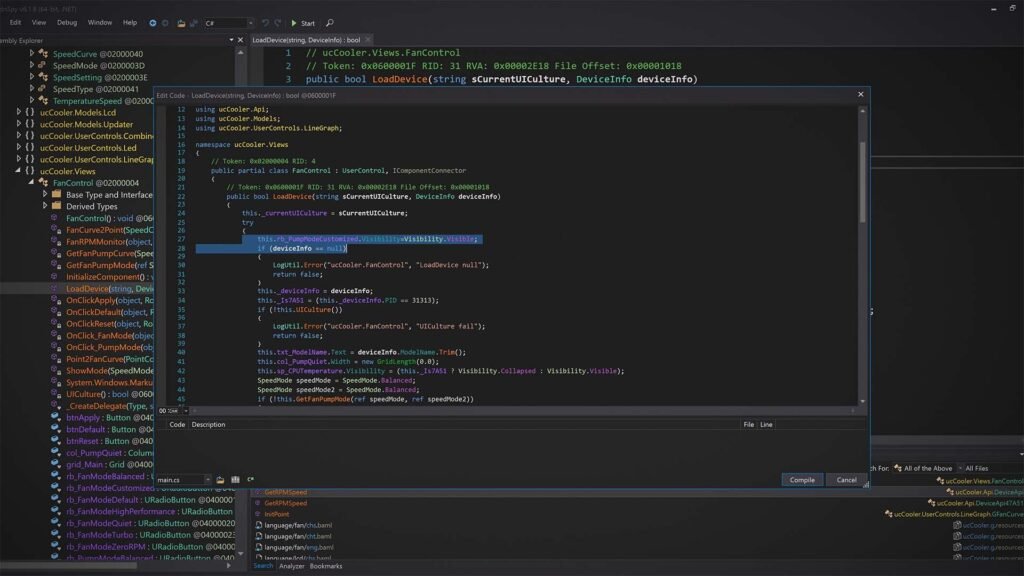
Task: Open the Debug menu
Action: [x=66, y=22]
